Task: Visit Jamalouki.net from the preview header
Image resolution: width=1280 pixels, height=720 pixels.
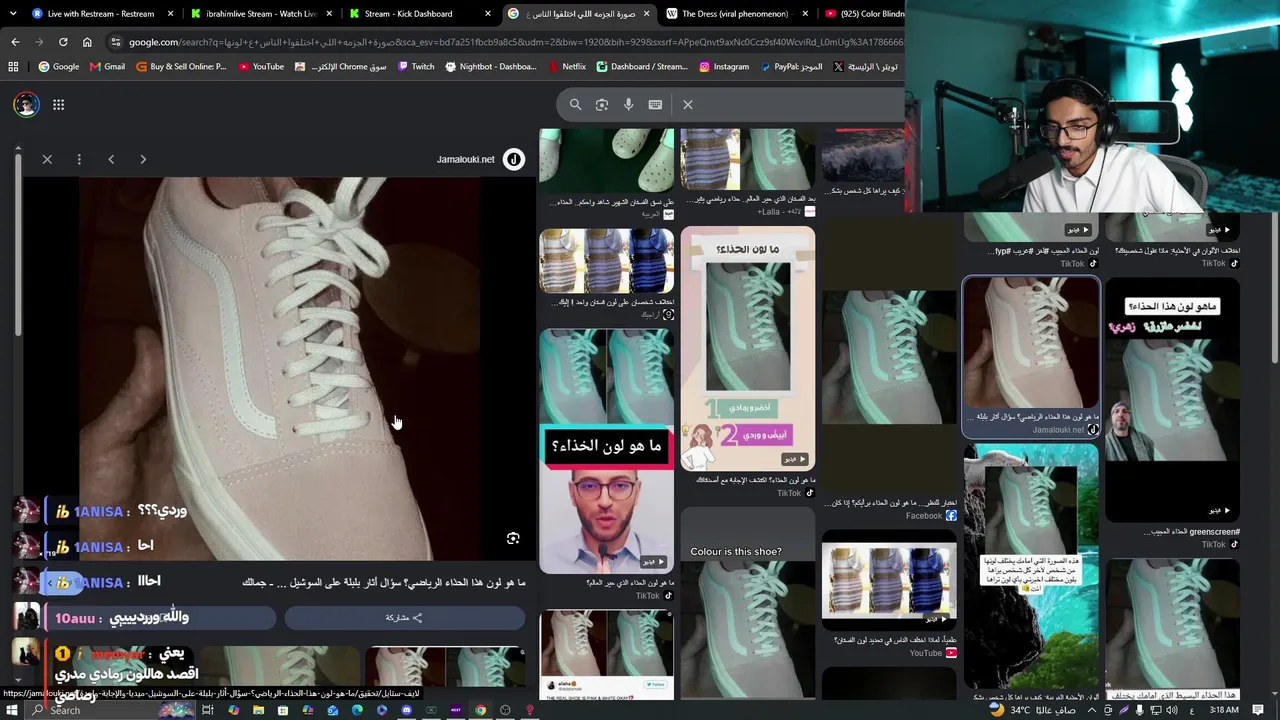Action: (x=466, y=159)
